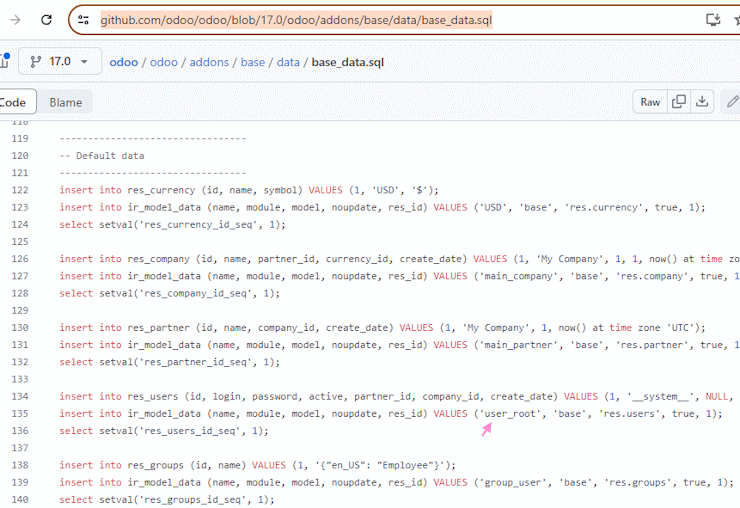Screen dimensions: 740x508
Task: Select line number 126
Action: [20, 259]
